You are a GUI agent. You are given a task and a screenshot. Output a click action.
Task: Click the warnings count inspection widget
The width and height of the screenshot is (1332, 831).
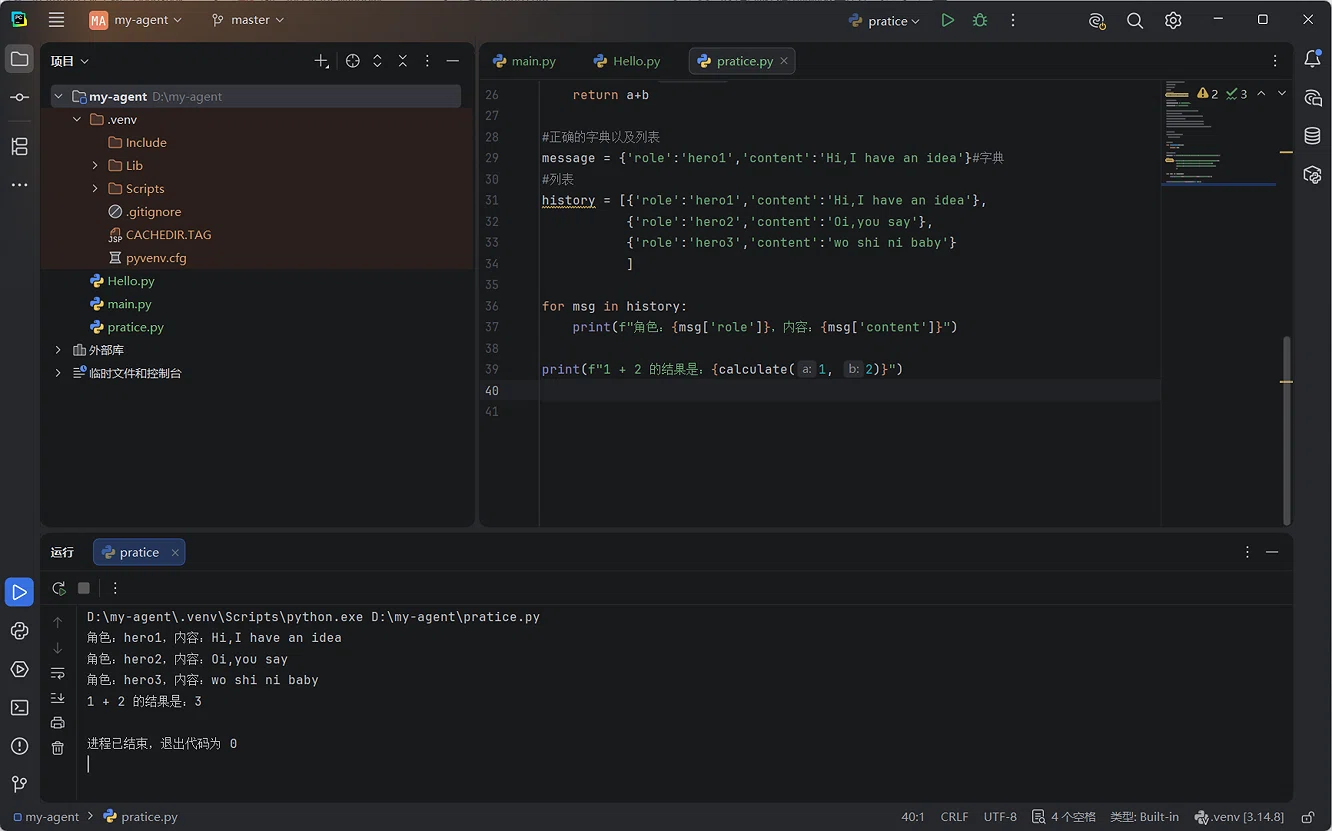pyautogui.click(x=1208, y=94)
